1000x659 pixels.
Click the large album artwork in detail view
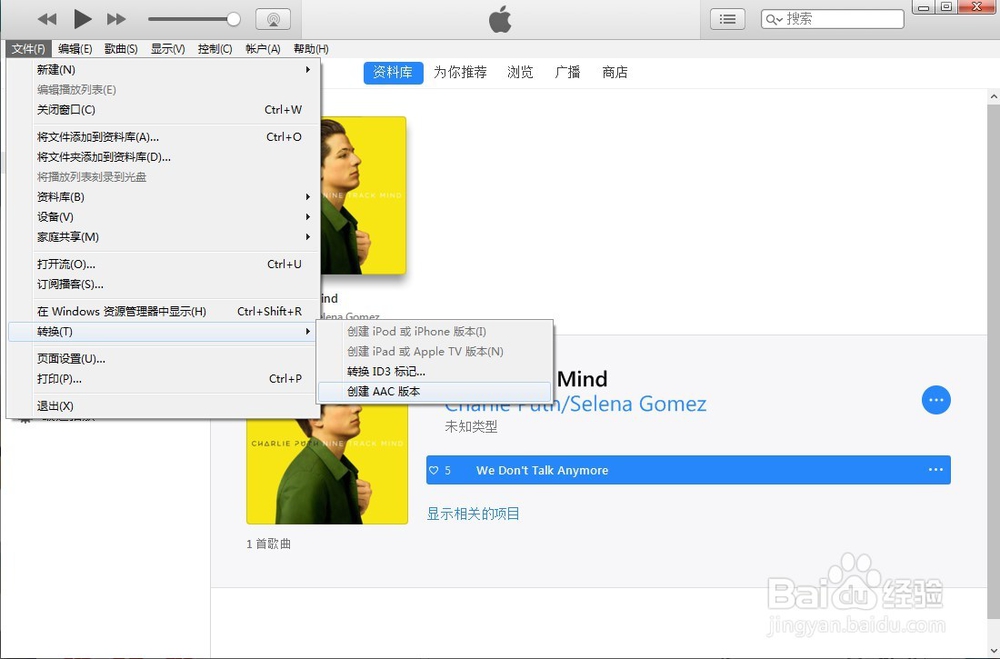327,465
